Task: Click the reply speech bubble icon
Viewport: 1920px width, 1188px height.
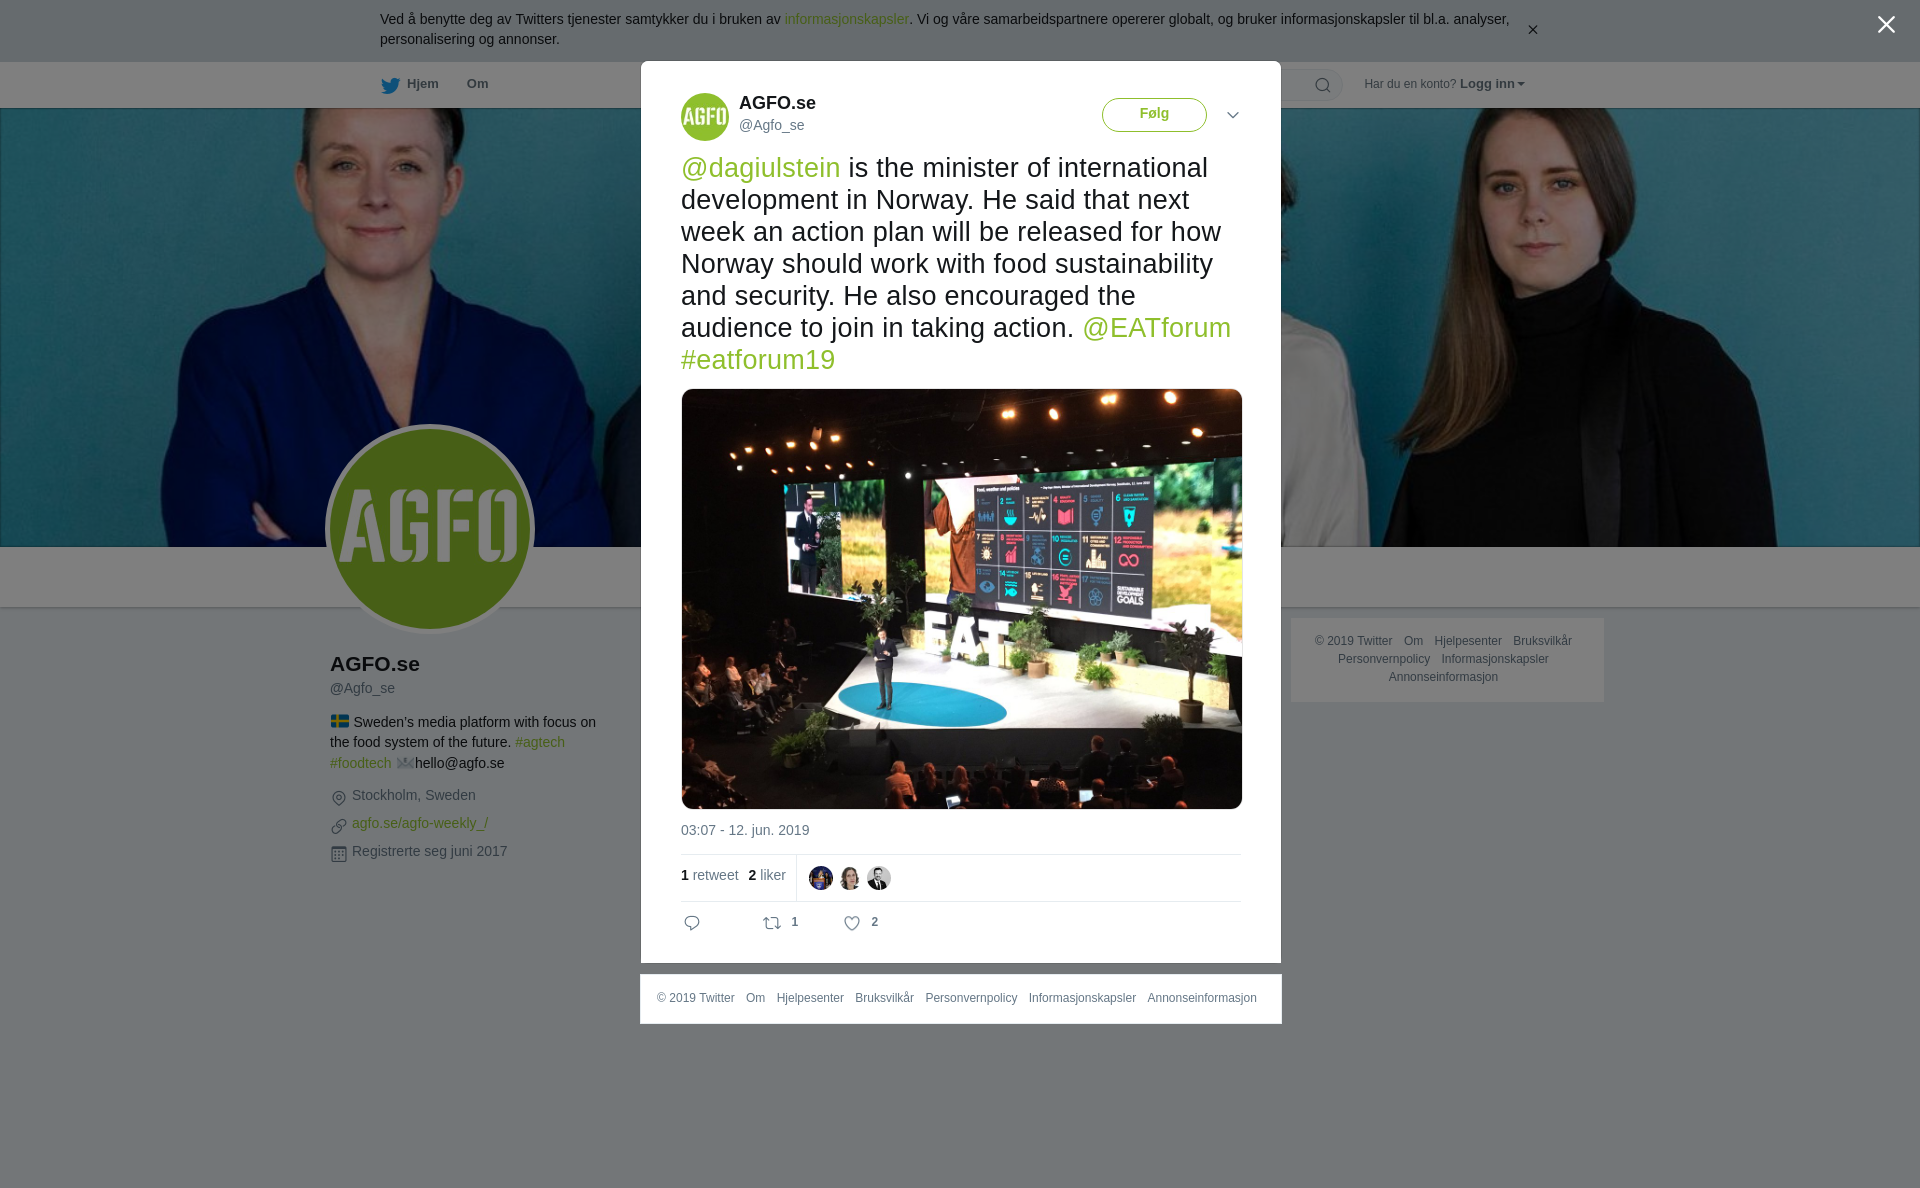Action: 692,923
